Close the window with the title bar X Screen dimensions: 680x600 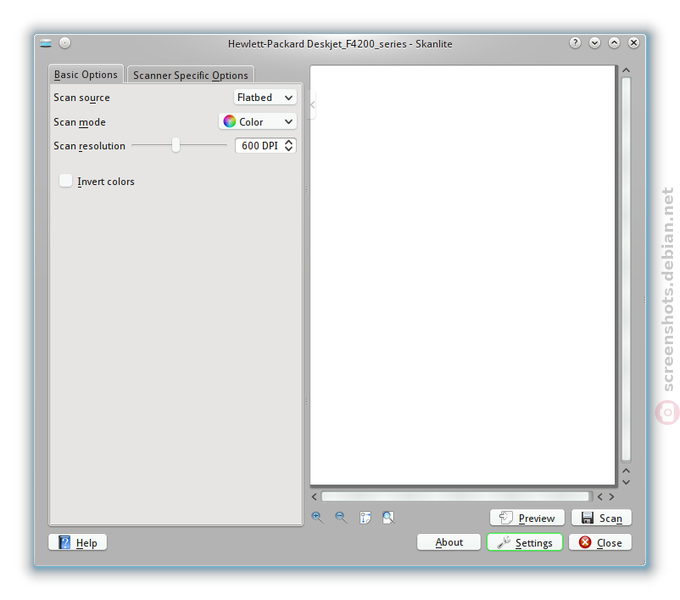[x=634, y=43]
